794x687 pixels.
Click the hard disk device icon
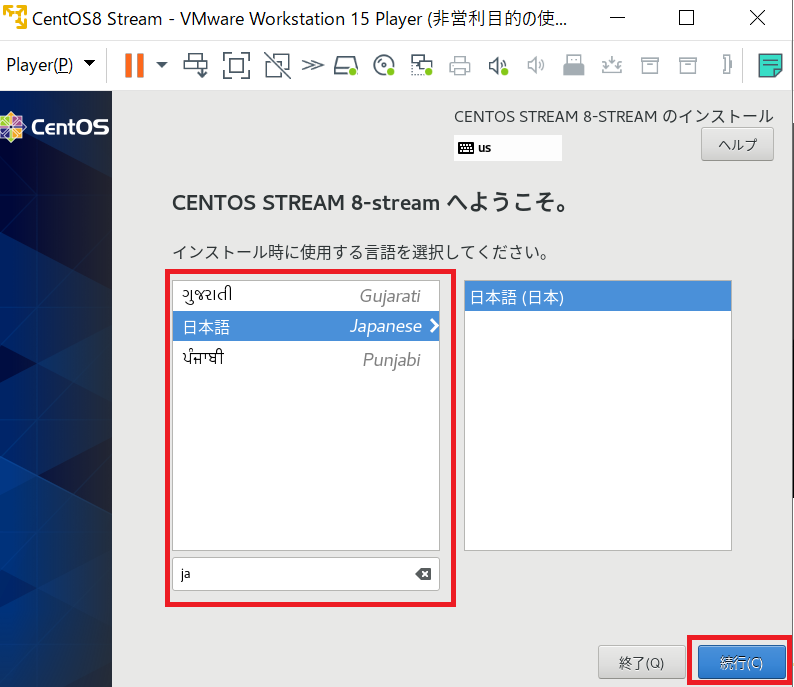[x=346, y=66]
